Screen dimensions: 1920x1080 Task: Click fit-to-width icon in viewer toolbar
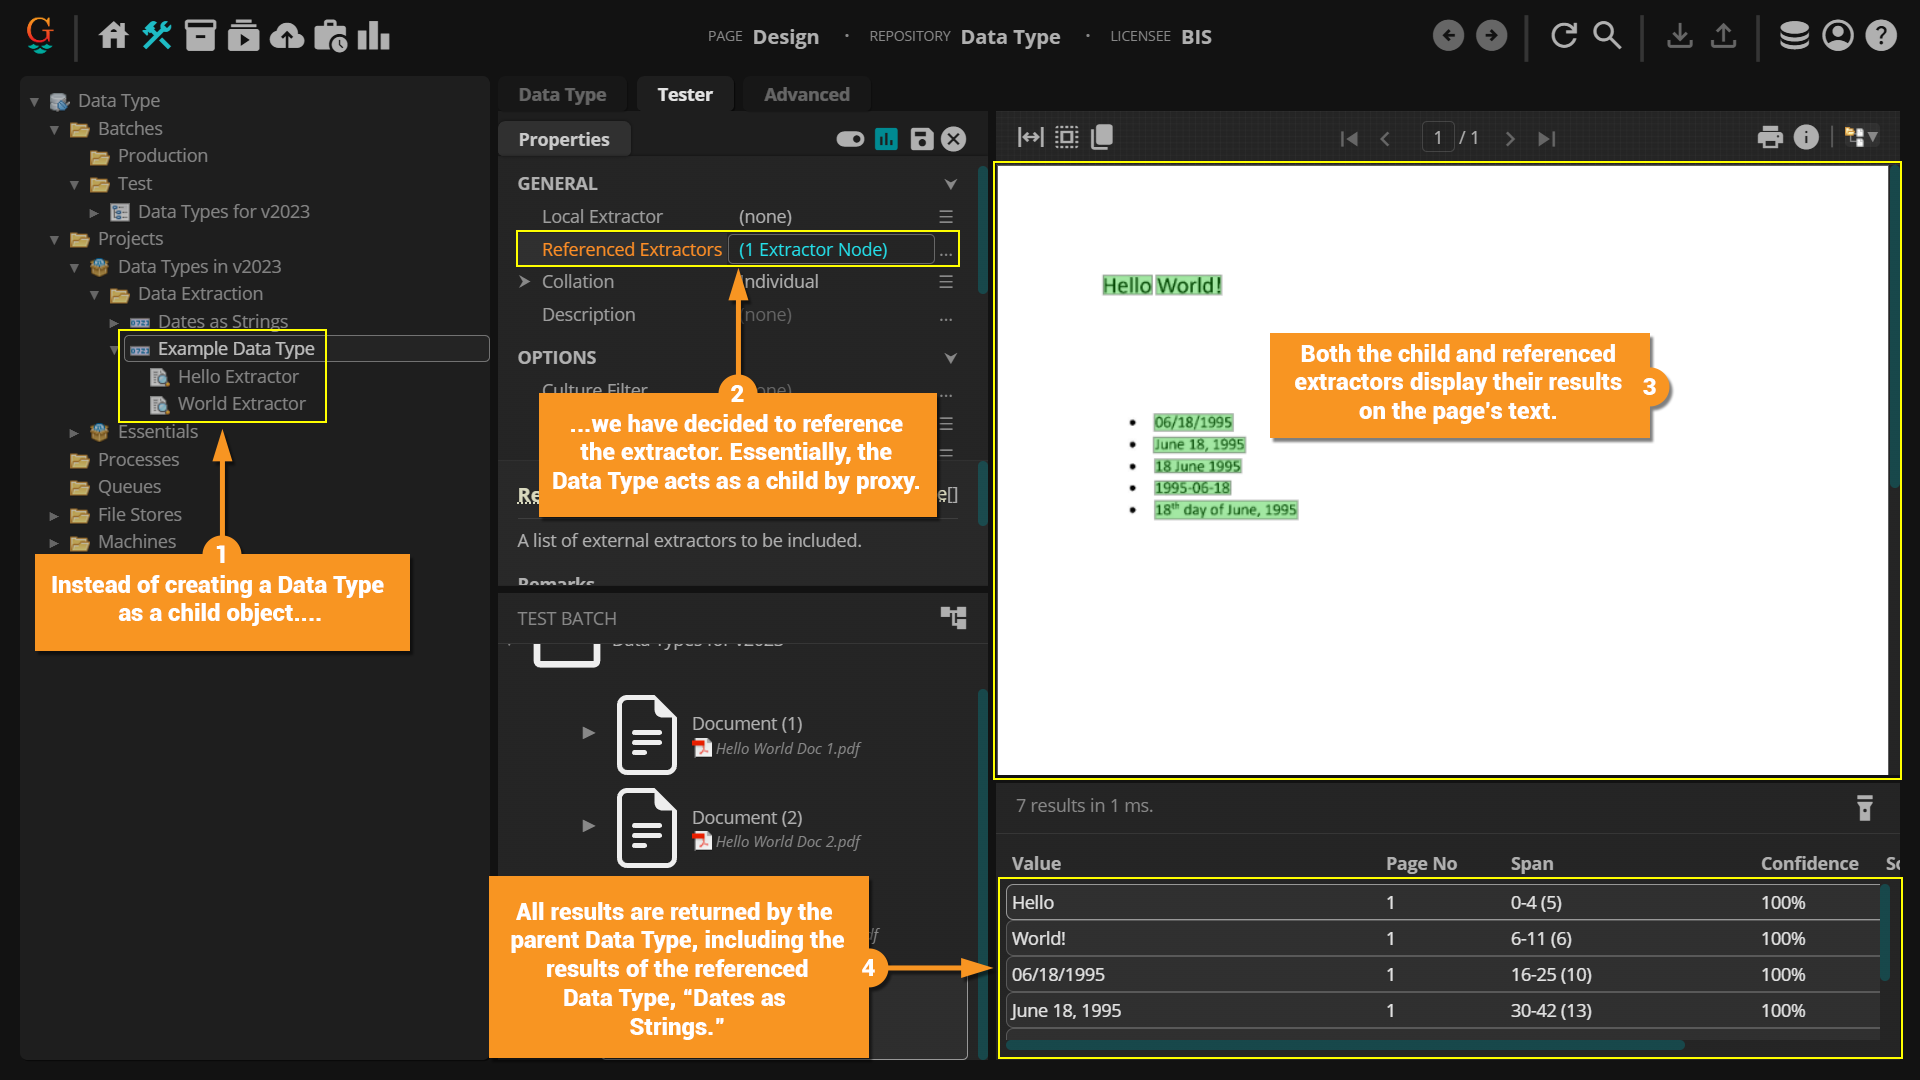[x=1030, y=137]
